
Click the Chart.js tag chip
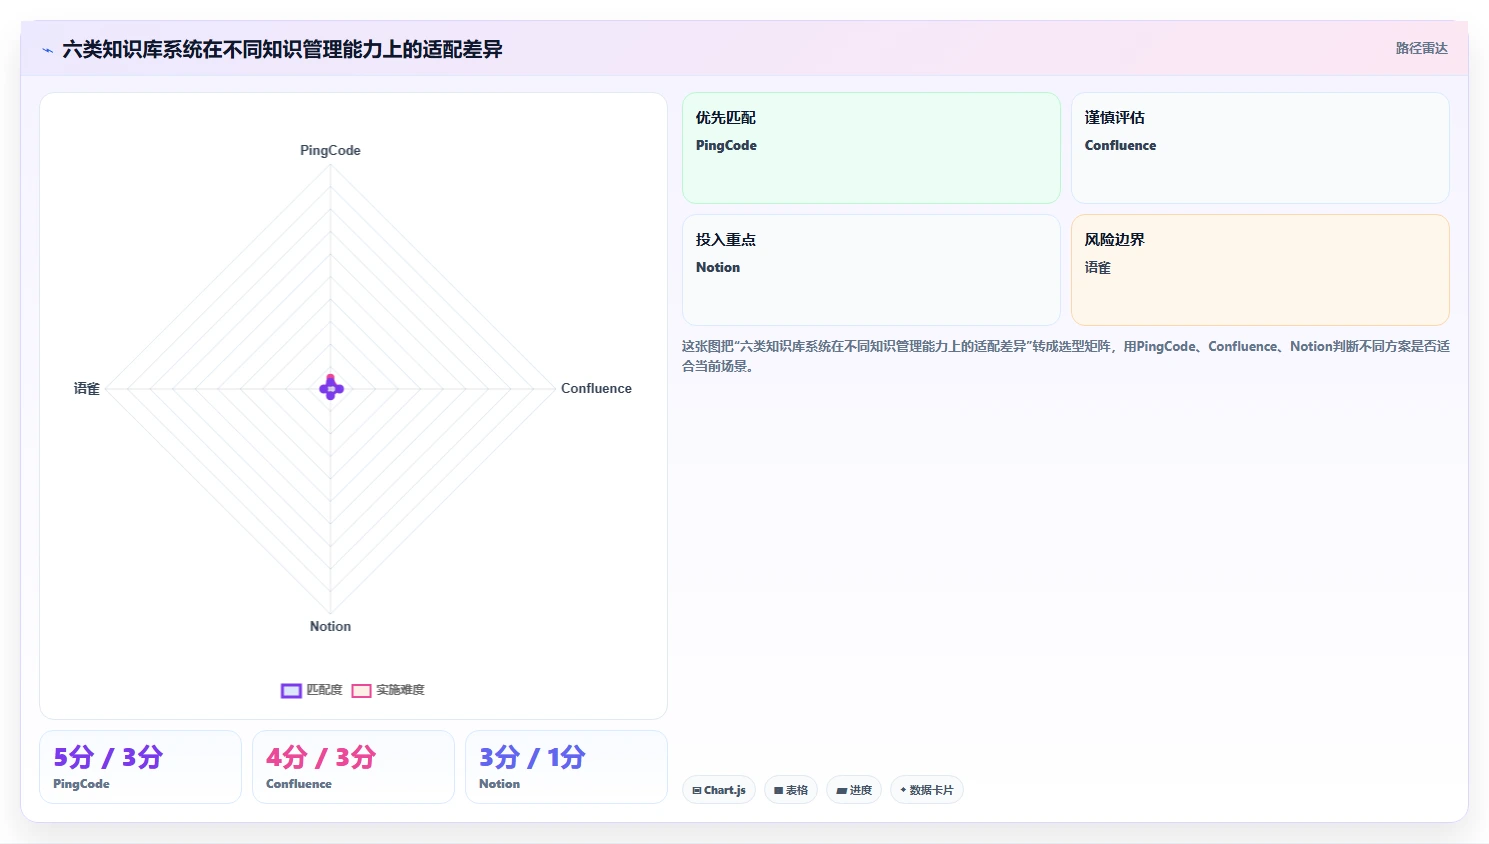coord(719,790)
